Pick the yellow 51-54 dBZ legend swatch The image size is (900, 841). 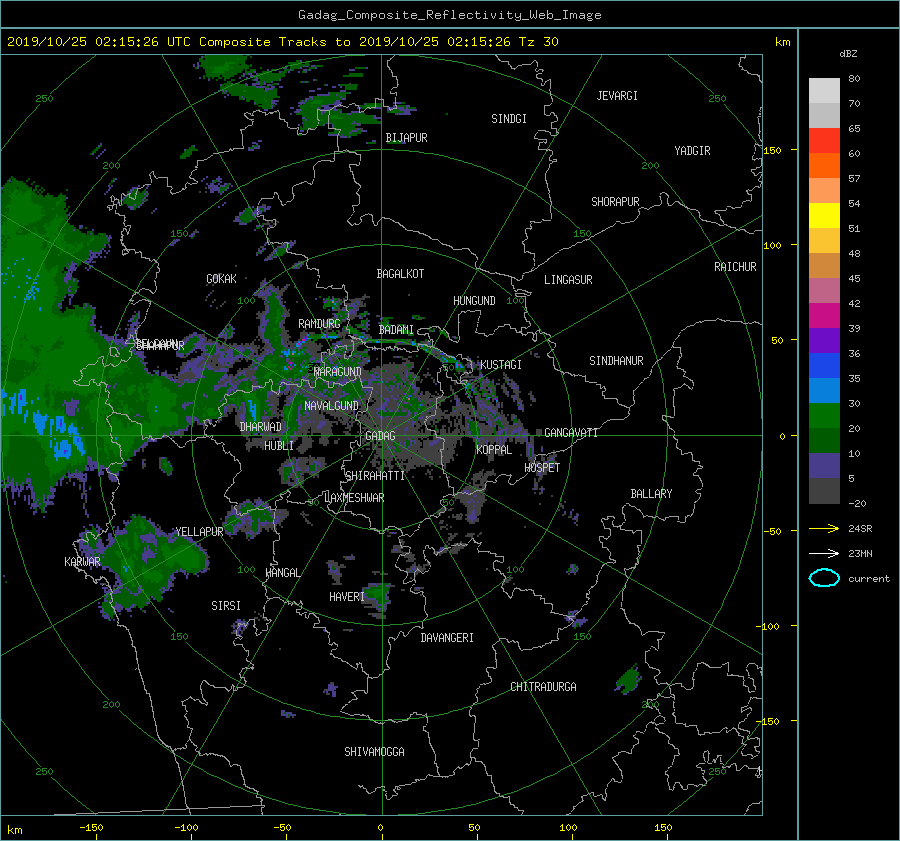pos(824,216)
